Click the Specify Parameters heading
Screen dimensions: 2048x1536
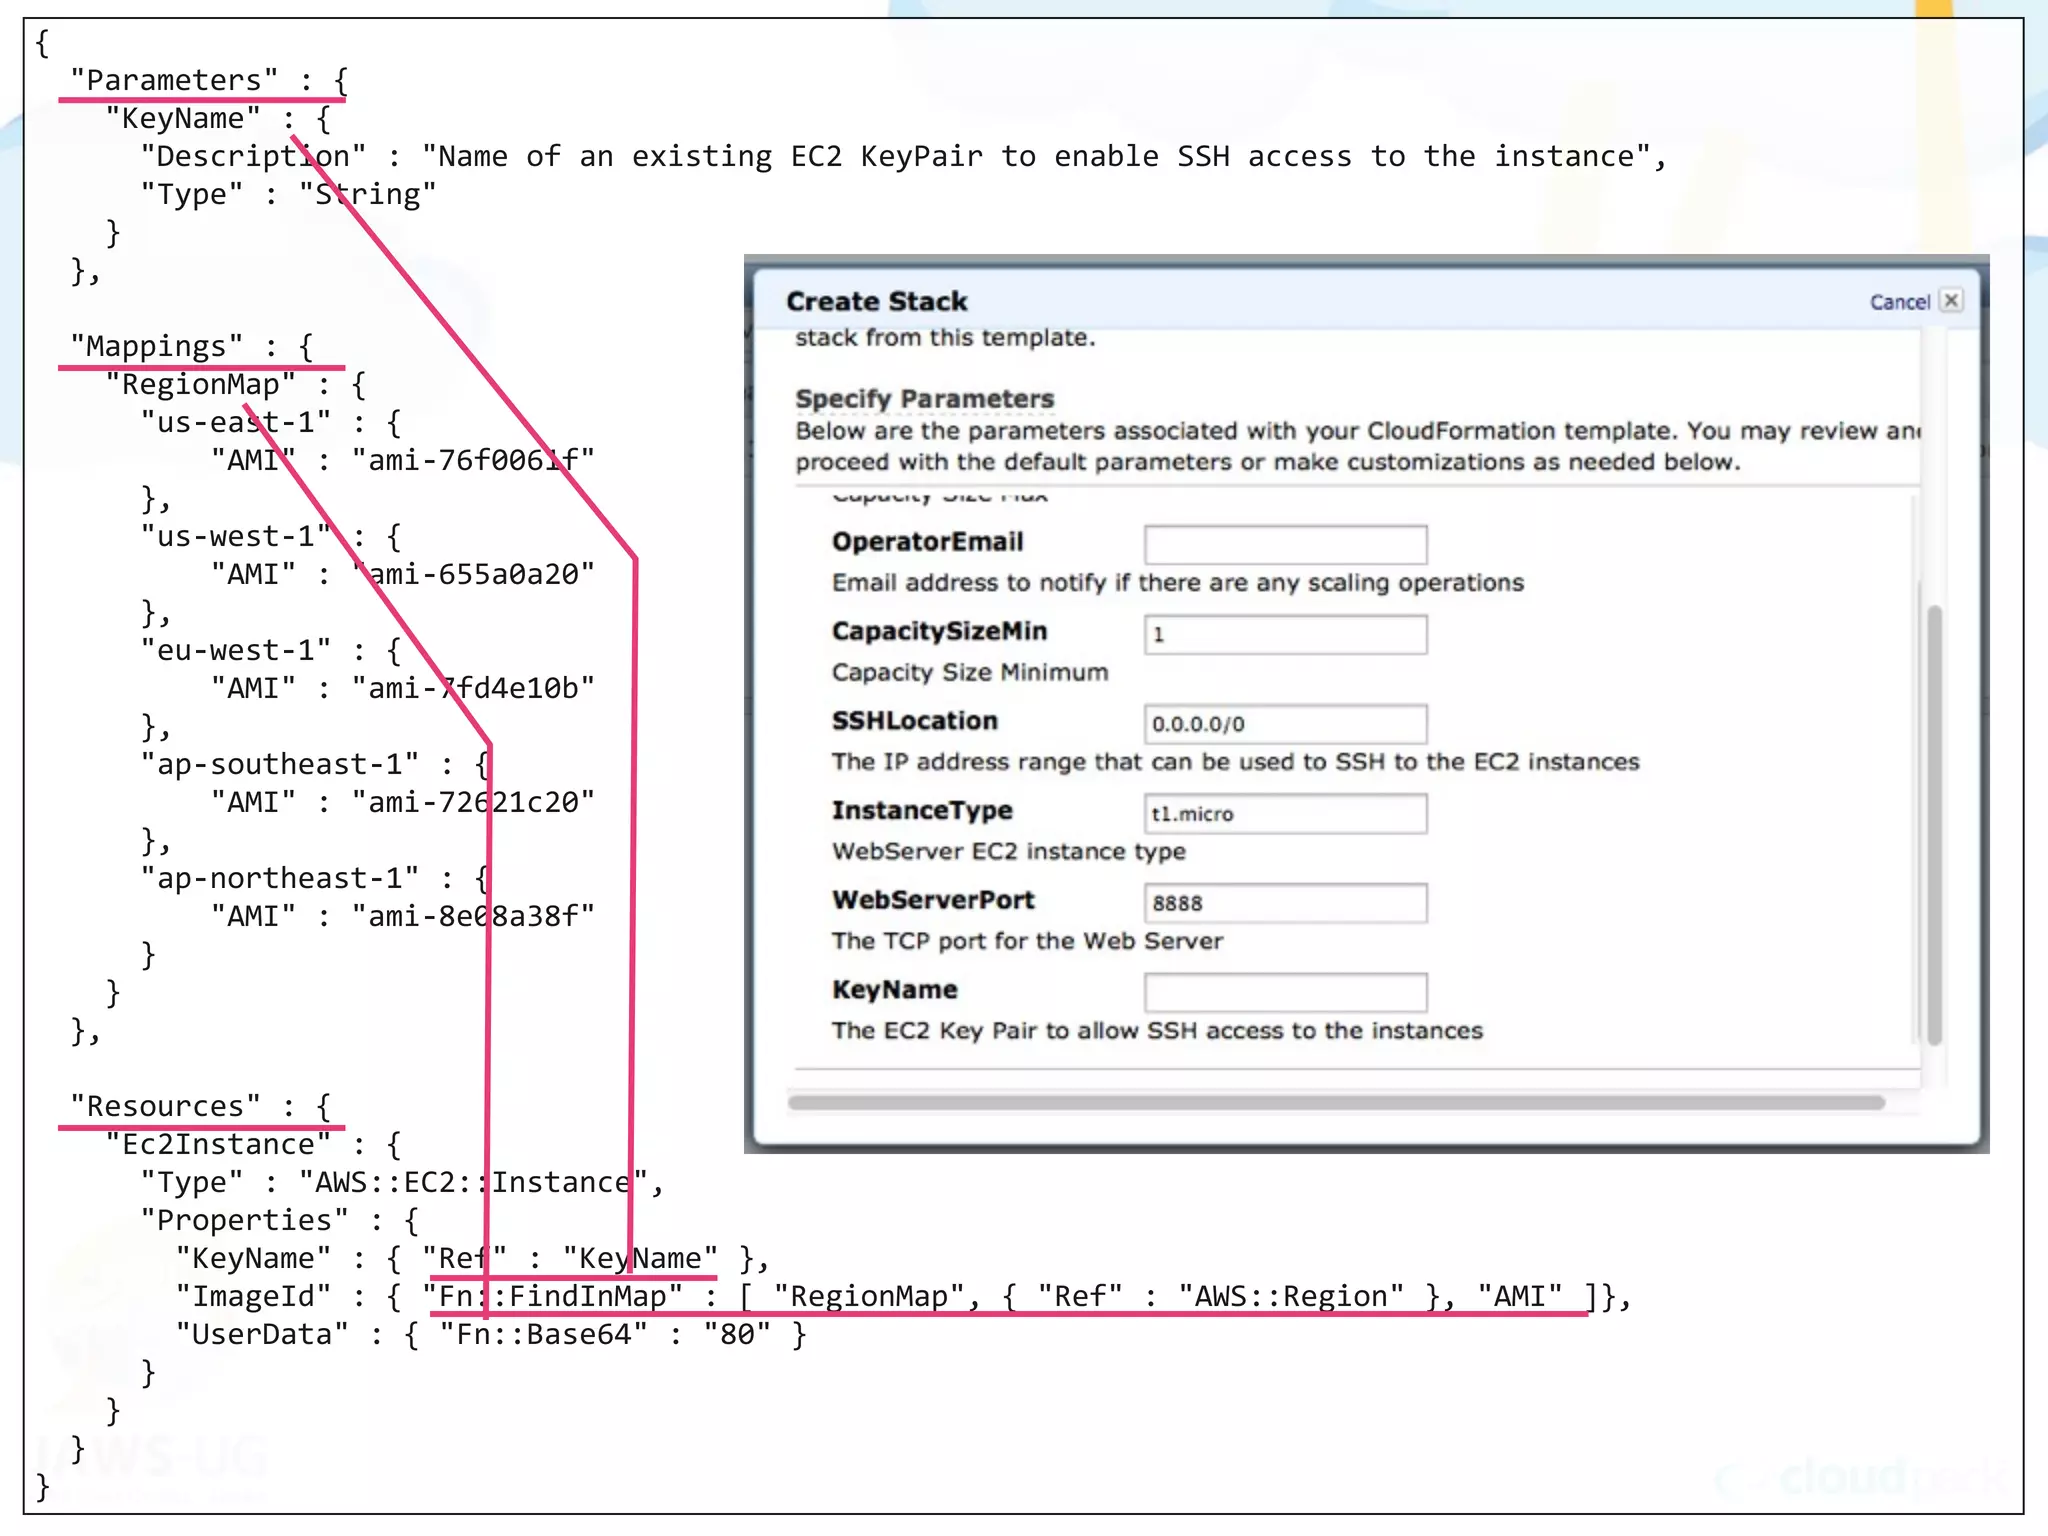(924, 399)
